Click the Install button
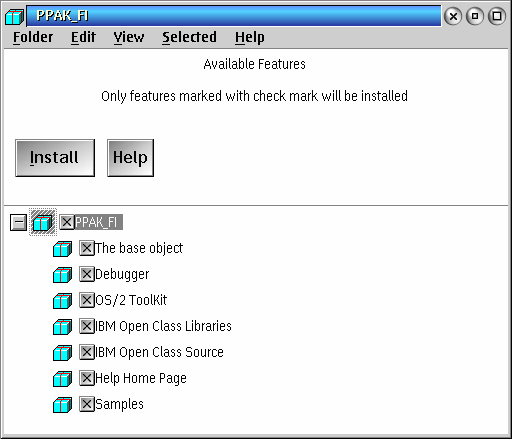Screen dimensions: 512x439 (55, 158)
